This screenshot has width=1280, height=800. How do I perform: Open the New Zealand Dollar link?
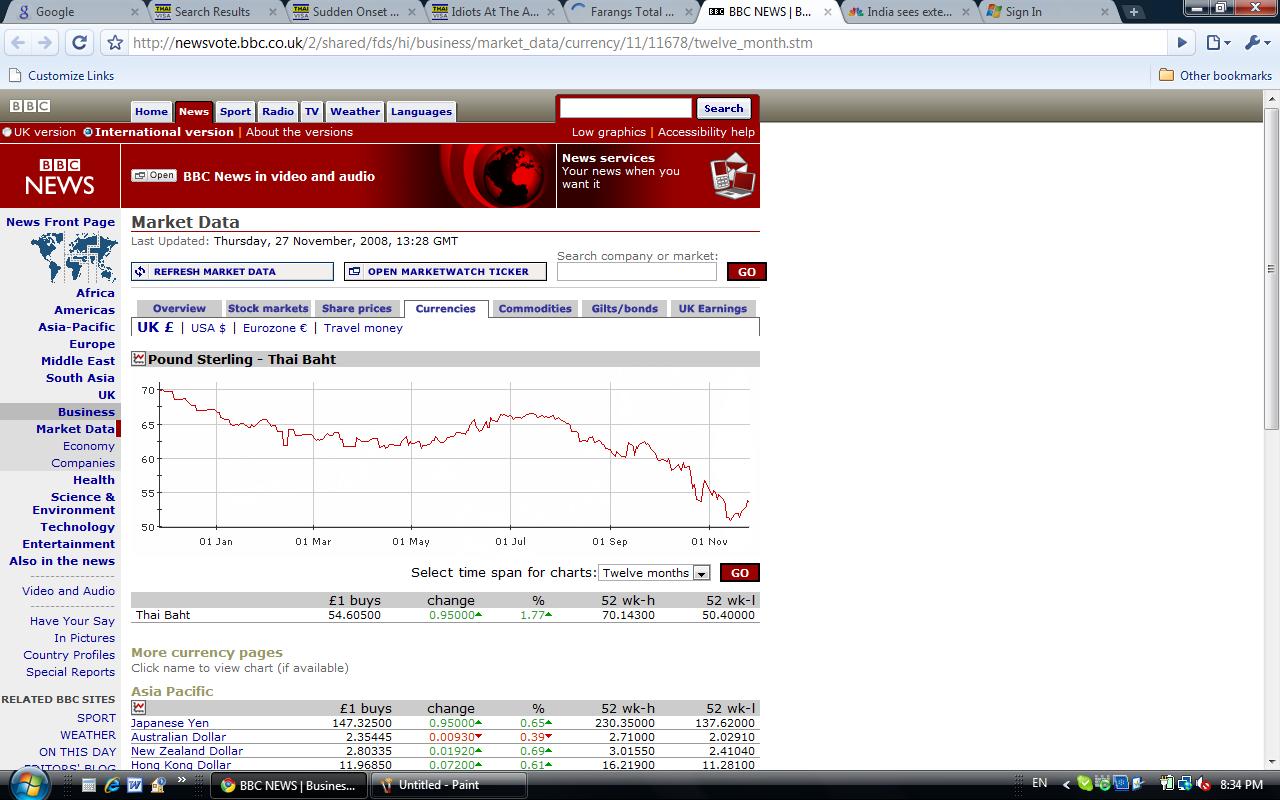[187, 751]
